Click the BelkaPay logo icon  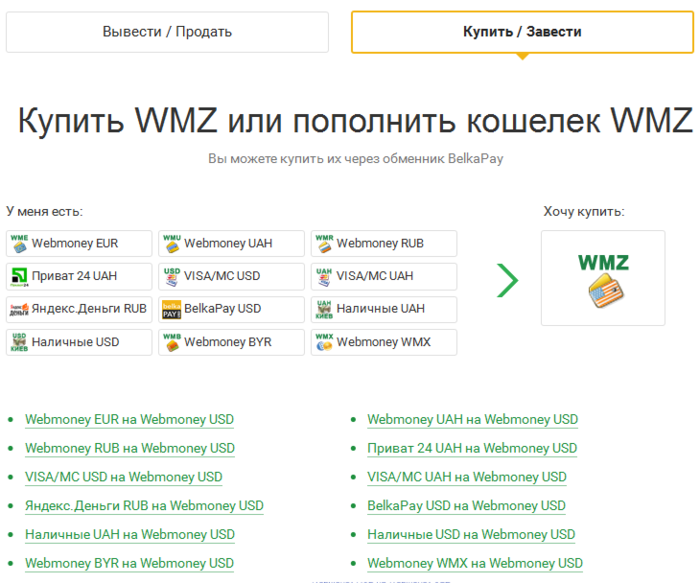tap(172, 310)
